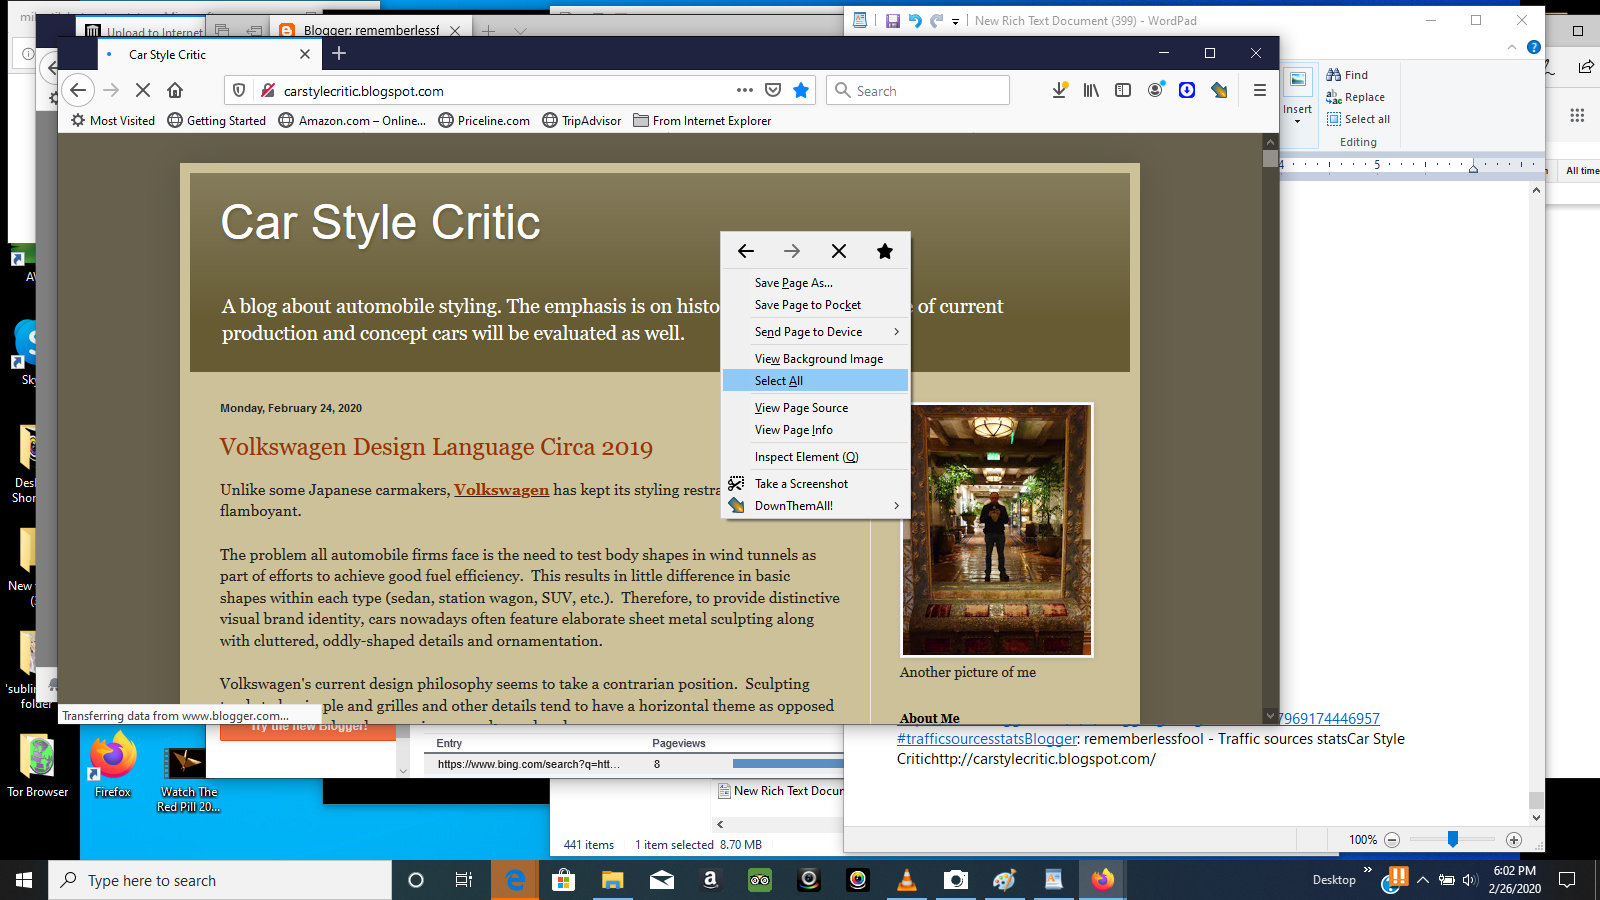Click WordPad quick access Save icon

pyautogui.click(x=893, y=20)
